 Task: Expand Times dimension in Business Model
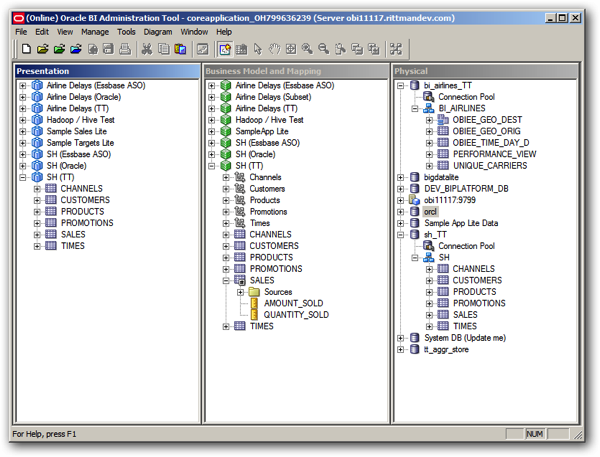pos(226,223)
